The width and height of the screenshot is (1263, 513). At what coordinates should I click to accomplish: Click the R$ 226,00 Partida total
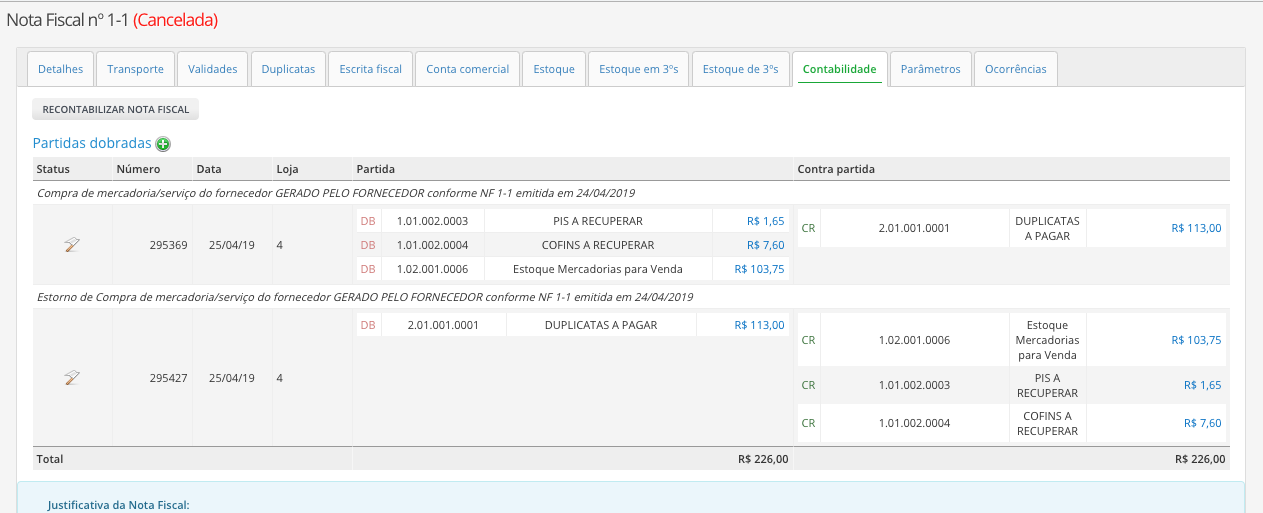tap(763, 459)
